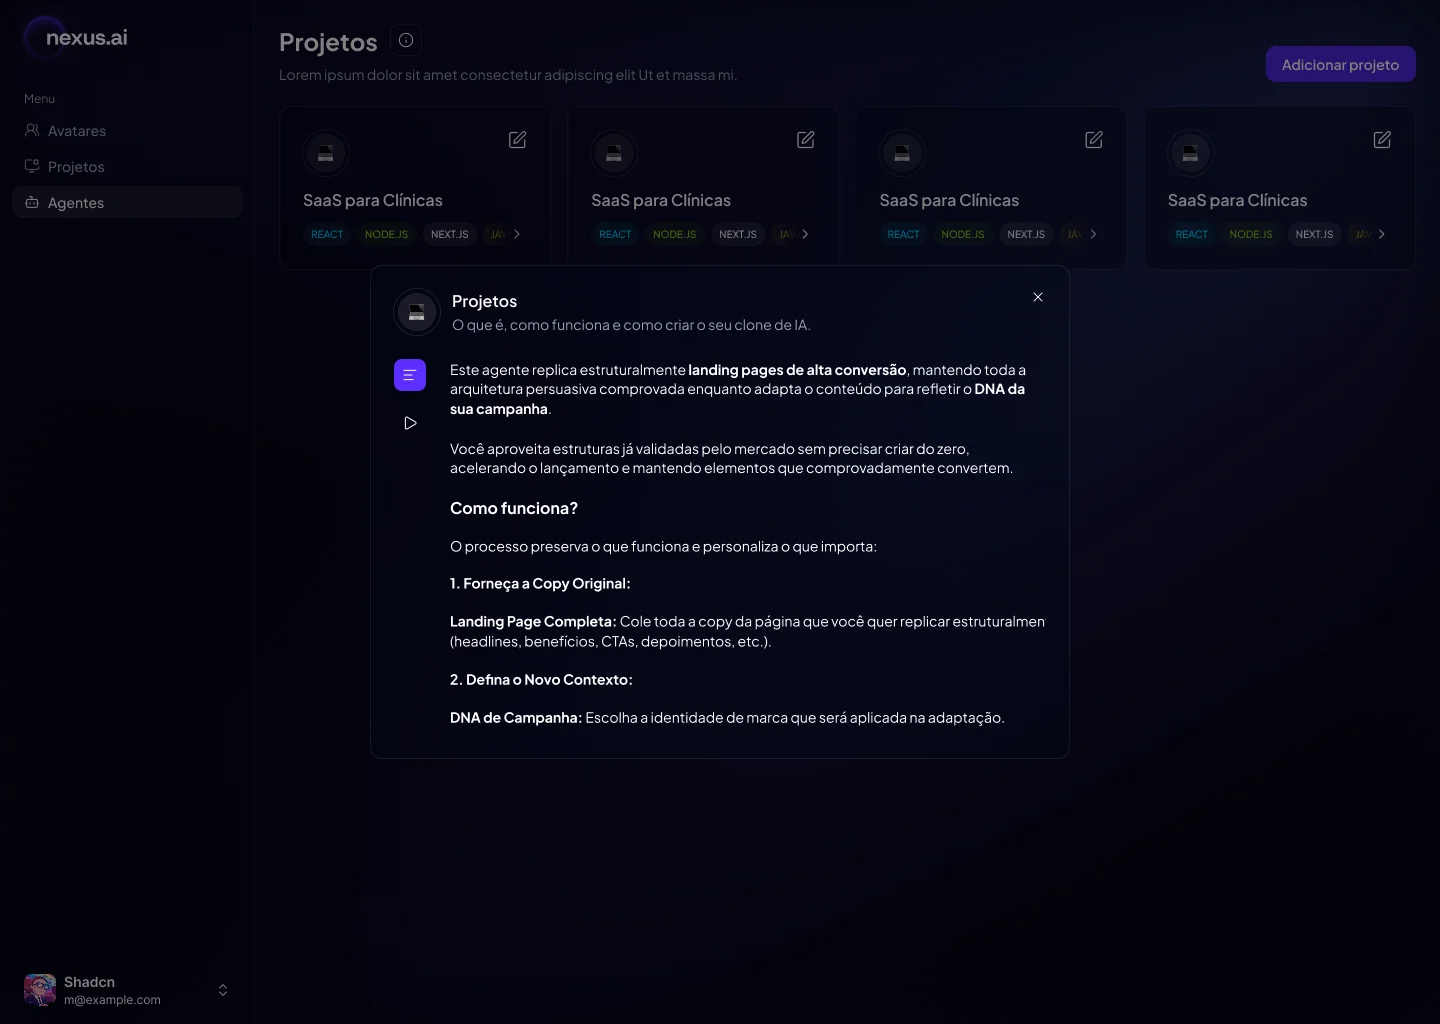Click the Shadcn user avatar thumbnail
Image resolution: width=1440 pixels, height=1024 pixels.
40,990
